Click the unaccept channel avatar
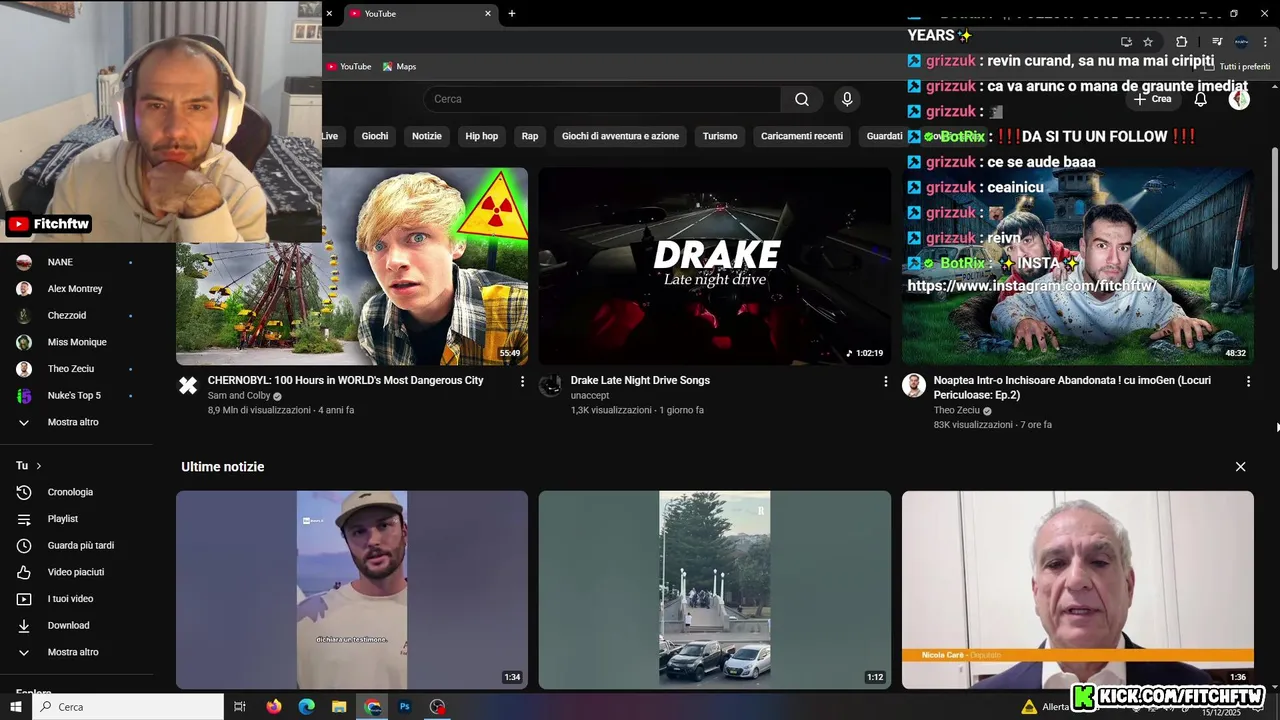This screenshot has width=1280, height=720. tap(551, 386)
